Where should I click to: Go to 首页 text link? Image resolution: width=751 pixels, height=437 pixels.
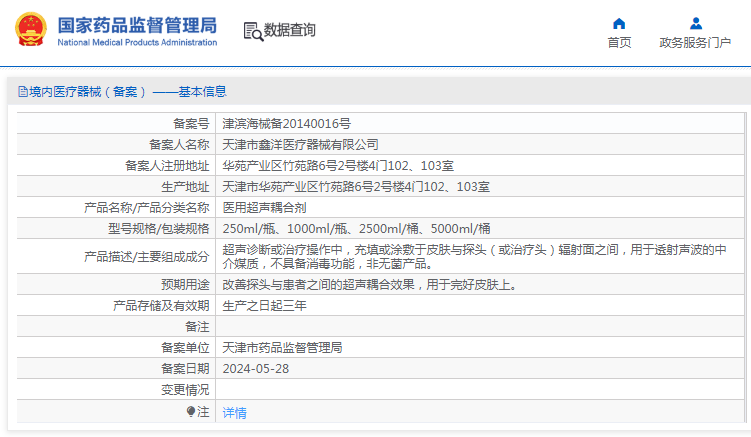619,43
